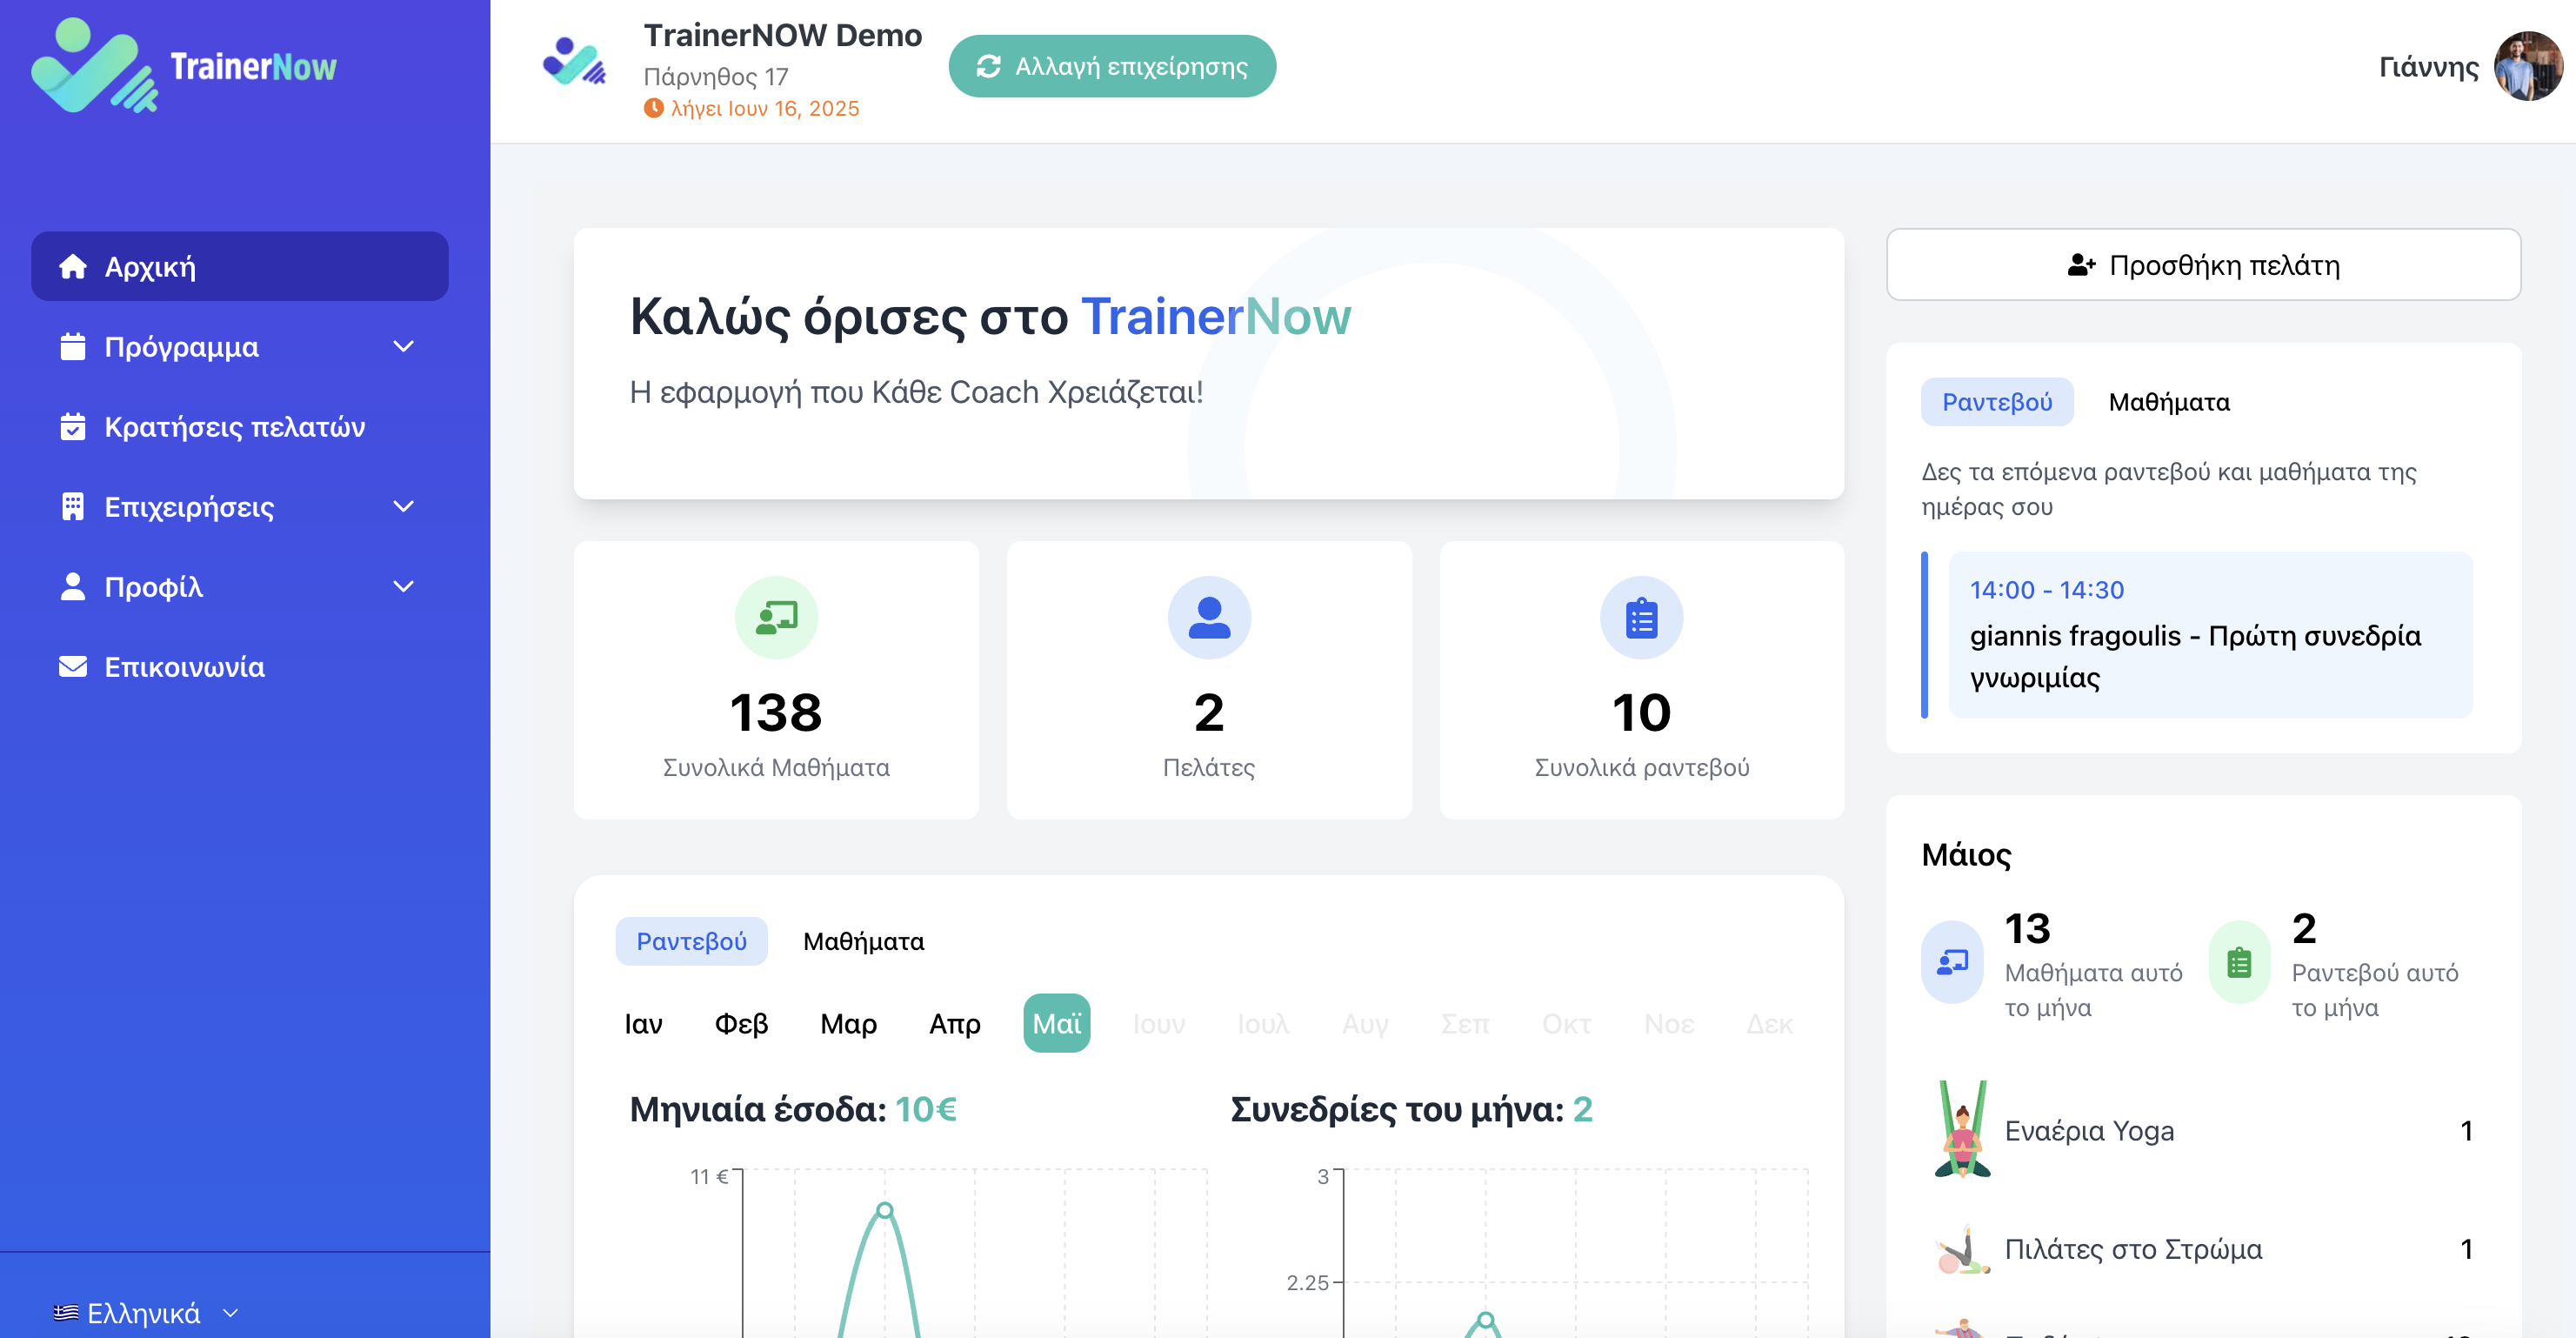The image size is (2576, 1338).
Task: Click the green Συνολικά Μαθήματα icon
Action: coord(776,618)
